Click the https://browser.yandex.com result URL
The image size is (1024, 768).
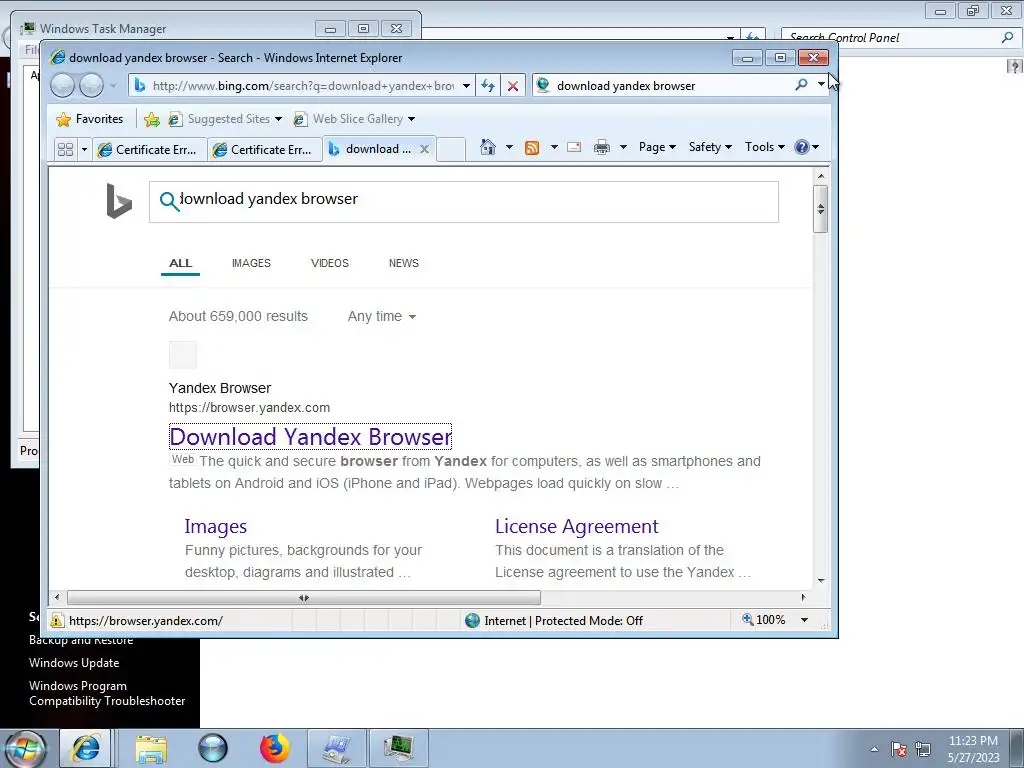(249, 408)
